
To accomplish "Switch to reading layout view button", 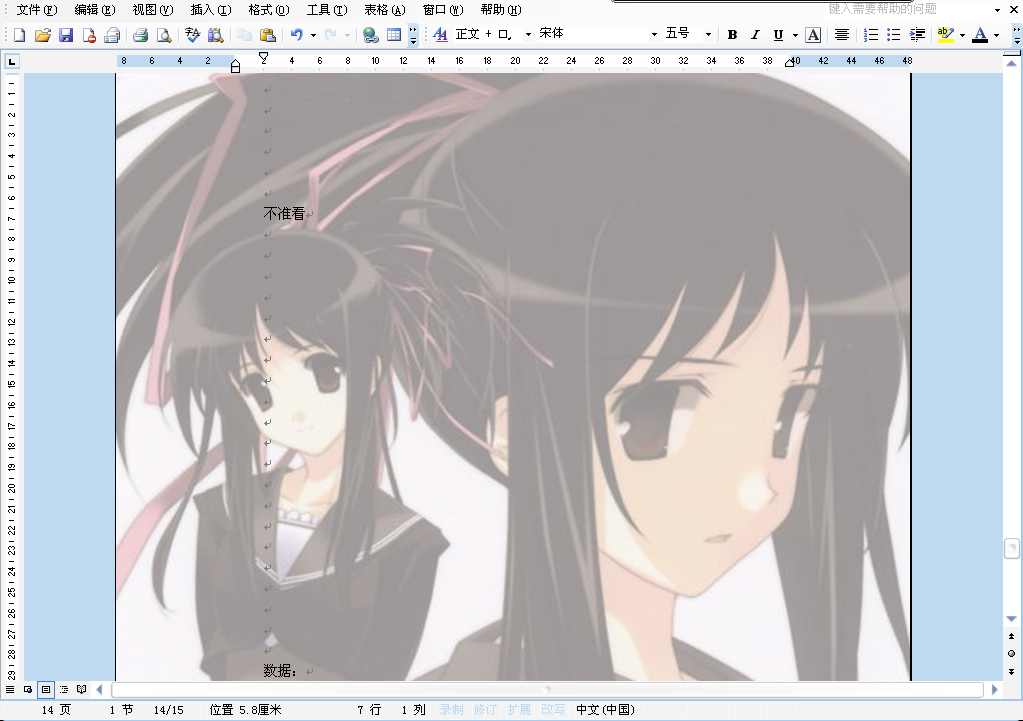I will pyautogui.click(x=82, y=689).
